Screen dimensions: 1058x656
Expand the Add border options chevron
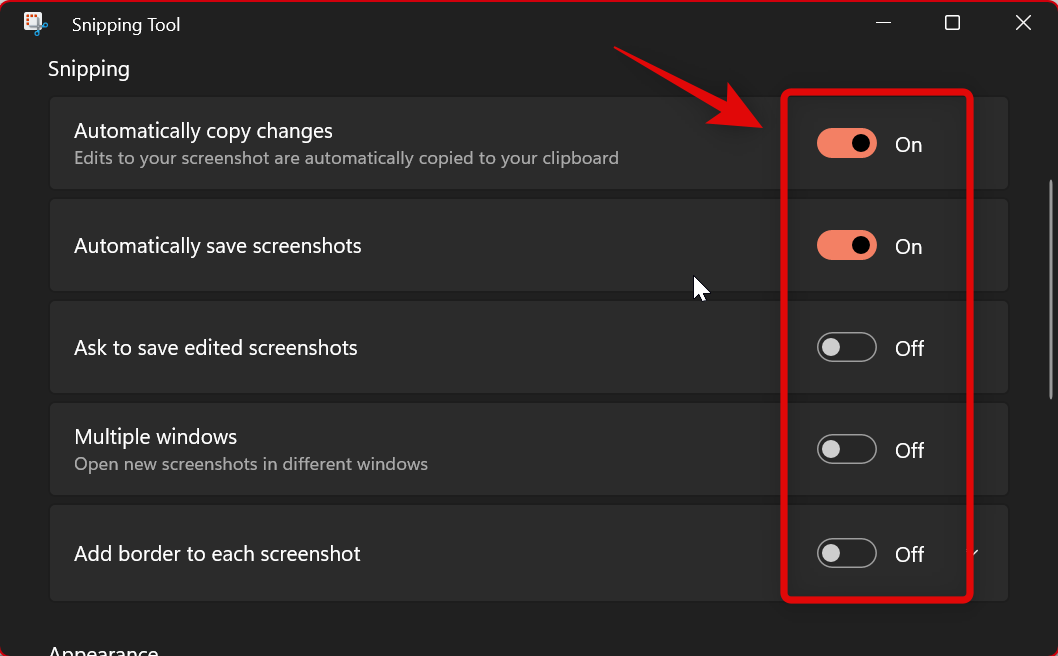(975, 553)
